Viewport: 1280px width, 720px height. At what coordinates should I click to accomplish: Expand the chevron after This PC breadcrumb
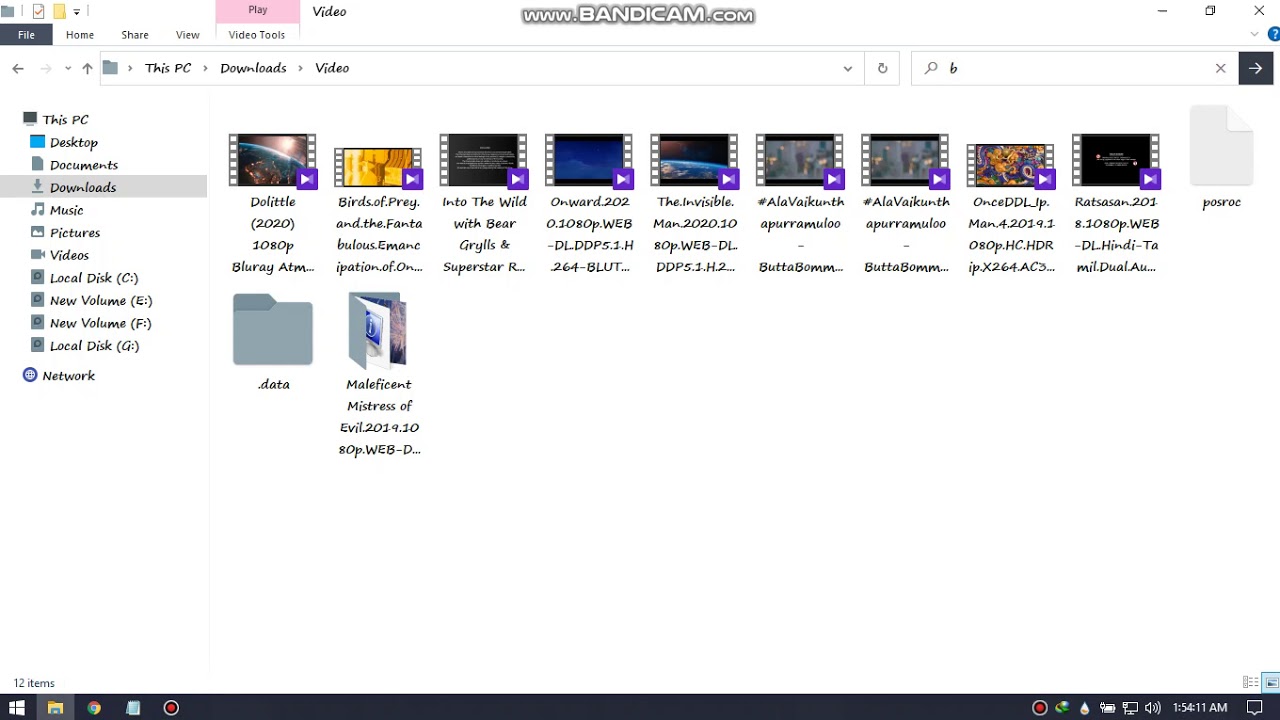206,68
